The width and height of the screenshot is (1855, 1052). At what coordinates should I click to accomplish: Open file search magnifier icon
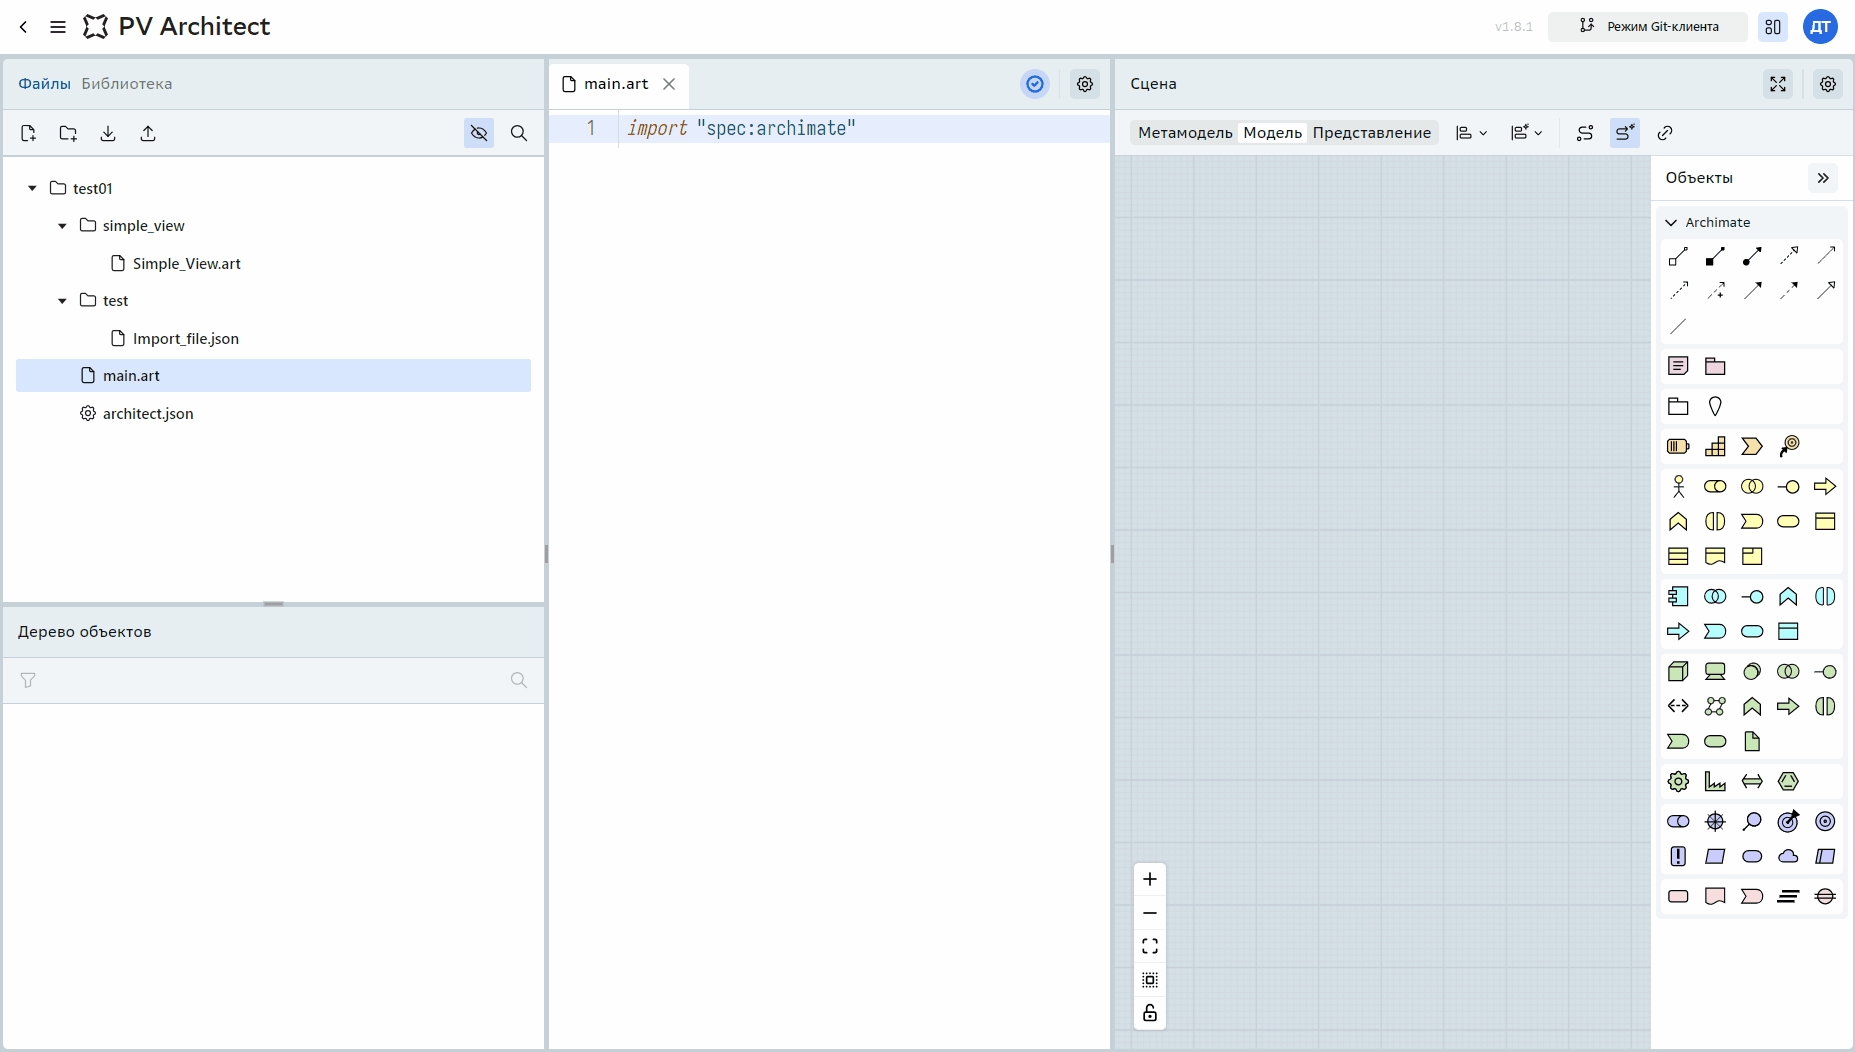click(x=519, y=133)
